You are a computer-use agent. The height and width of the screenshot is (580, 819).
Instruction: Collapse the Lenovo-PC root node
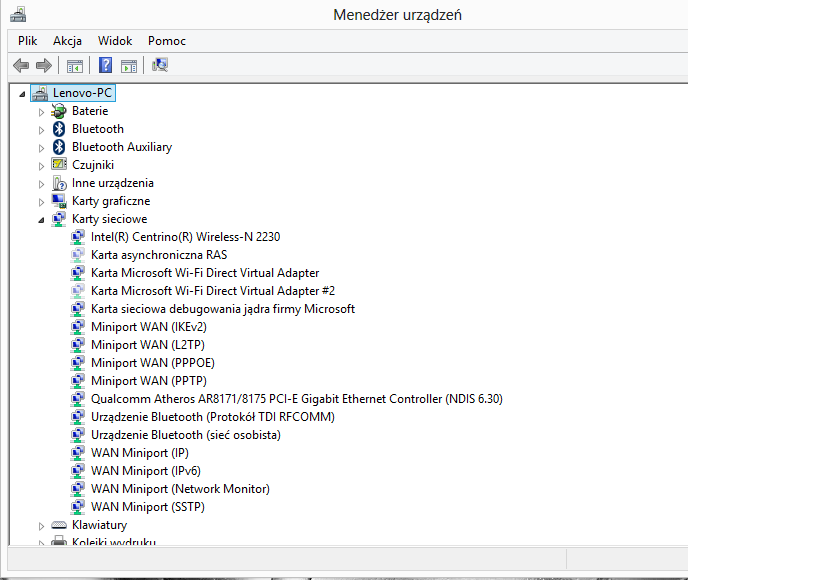tap(22, 94)
